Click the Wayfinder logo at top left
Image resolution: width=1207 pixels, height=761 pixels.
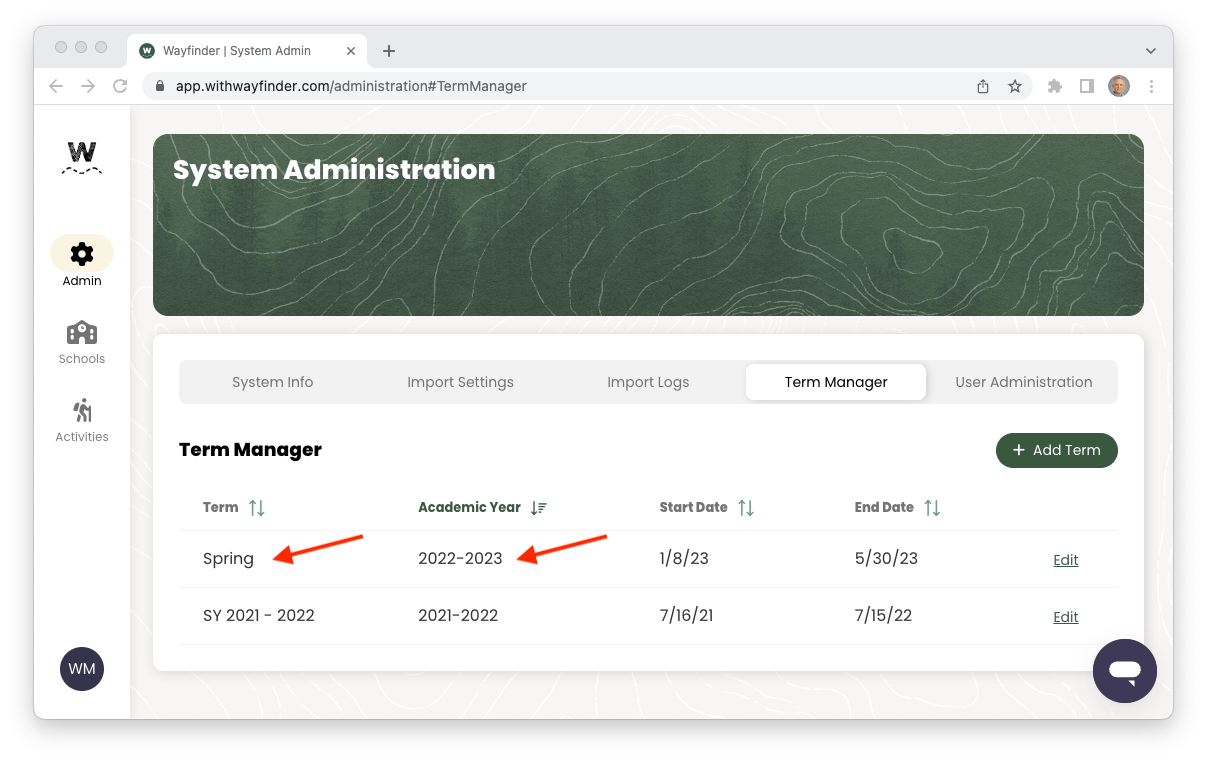point(81,157)
